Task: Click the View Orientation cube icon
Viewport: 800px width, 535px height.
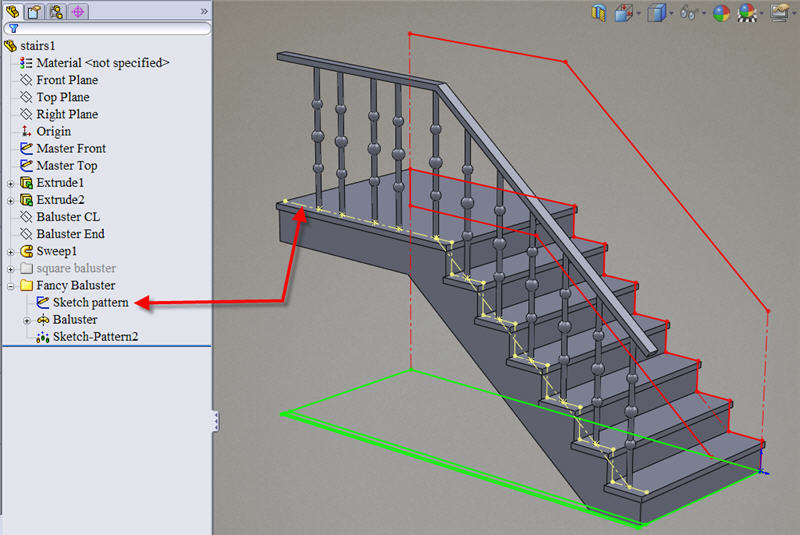Action: pos(623,13)
